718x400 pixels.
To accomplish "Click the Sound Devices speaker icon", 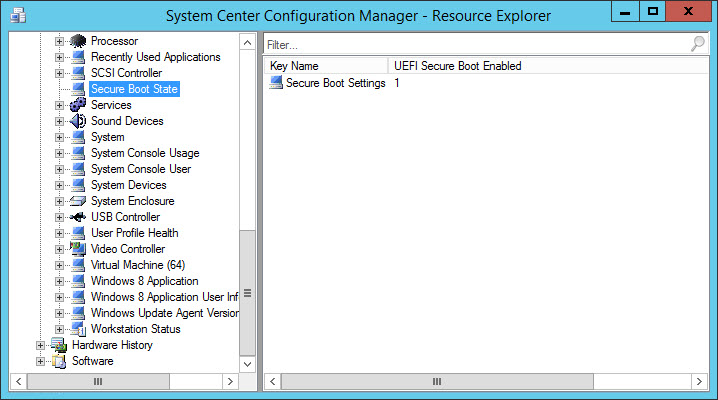I will pyautogui.click(x=79, y=121).
